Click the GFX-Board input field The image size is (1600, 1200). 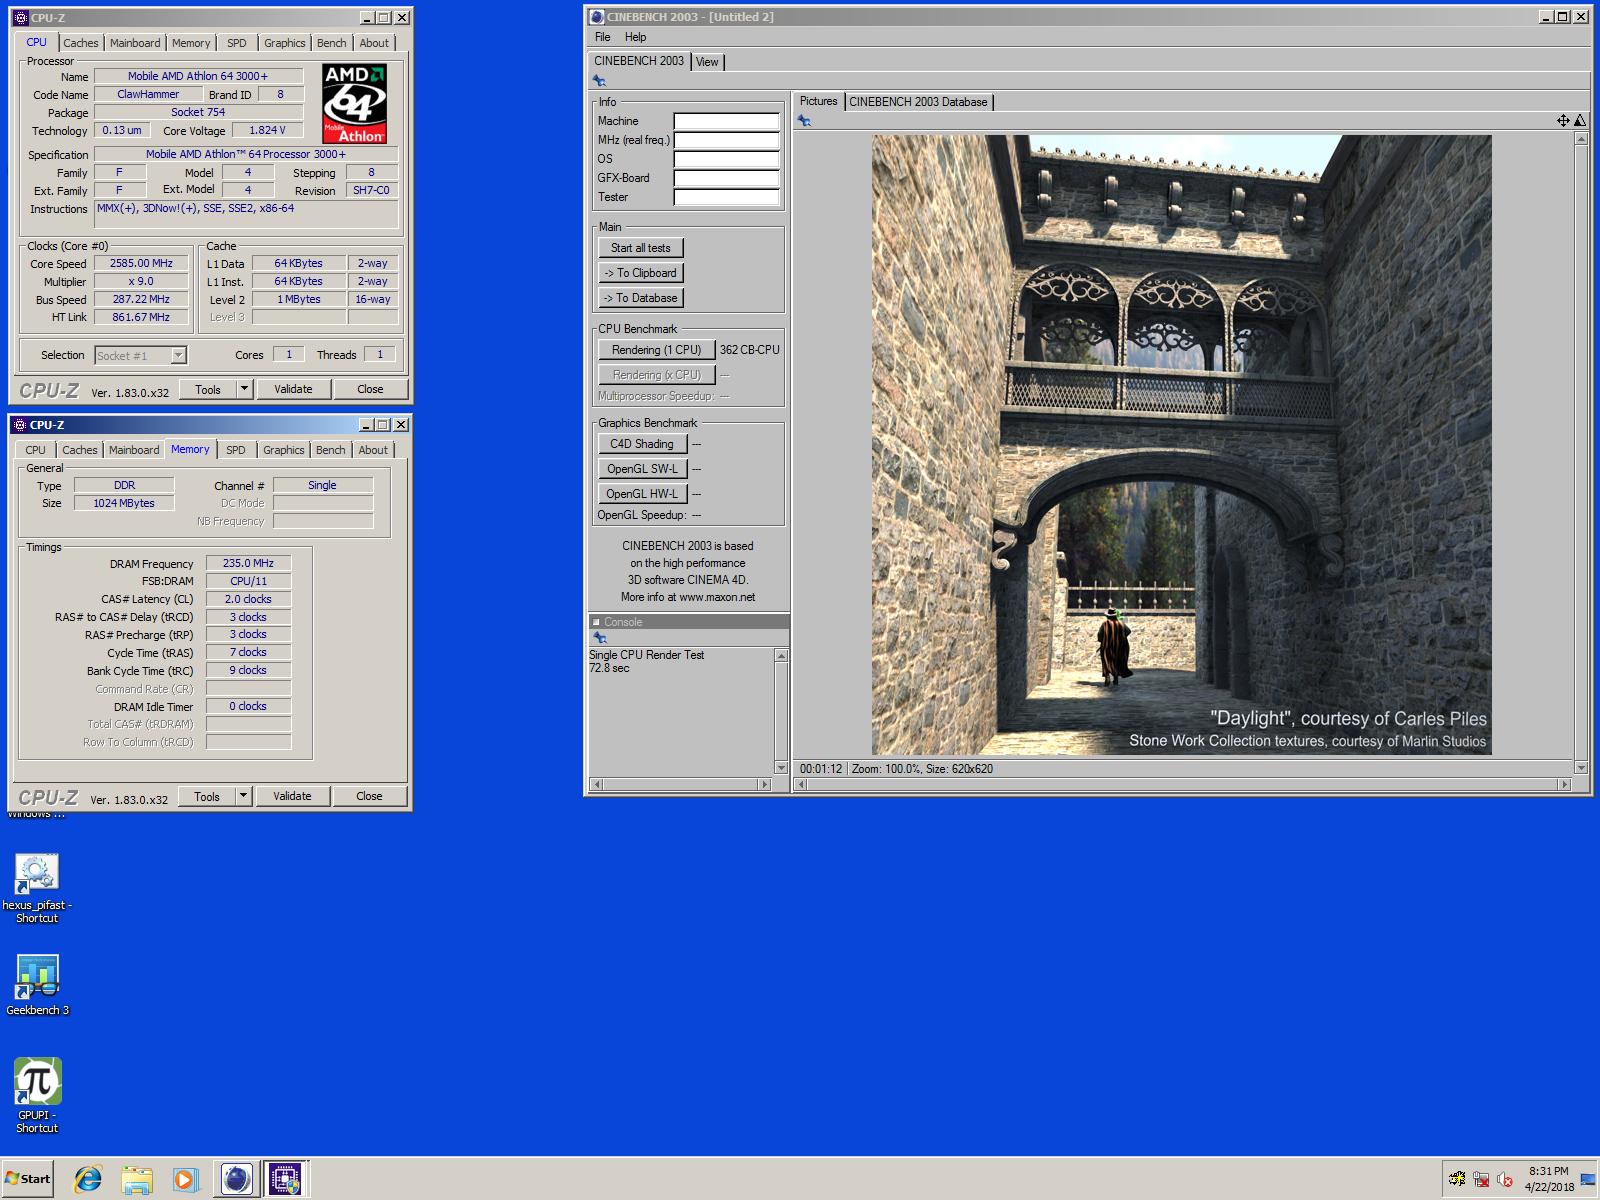point(726,178)
